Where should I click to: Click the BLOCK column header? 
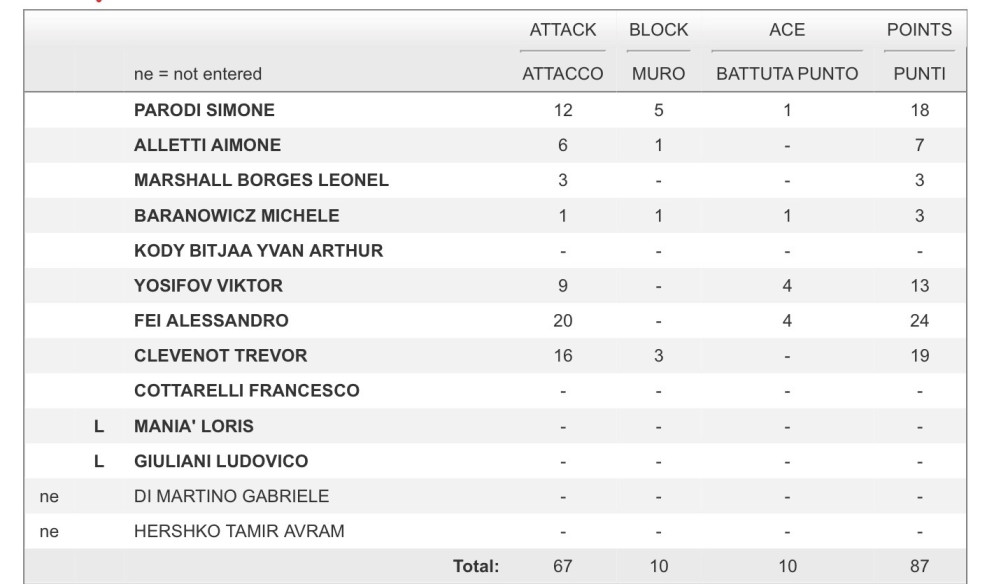click(x=658, y=30)
